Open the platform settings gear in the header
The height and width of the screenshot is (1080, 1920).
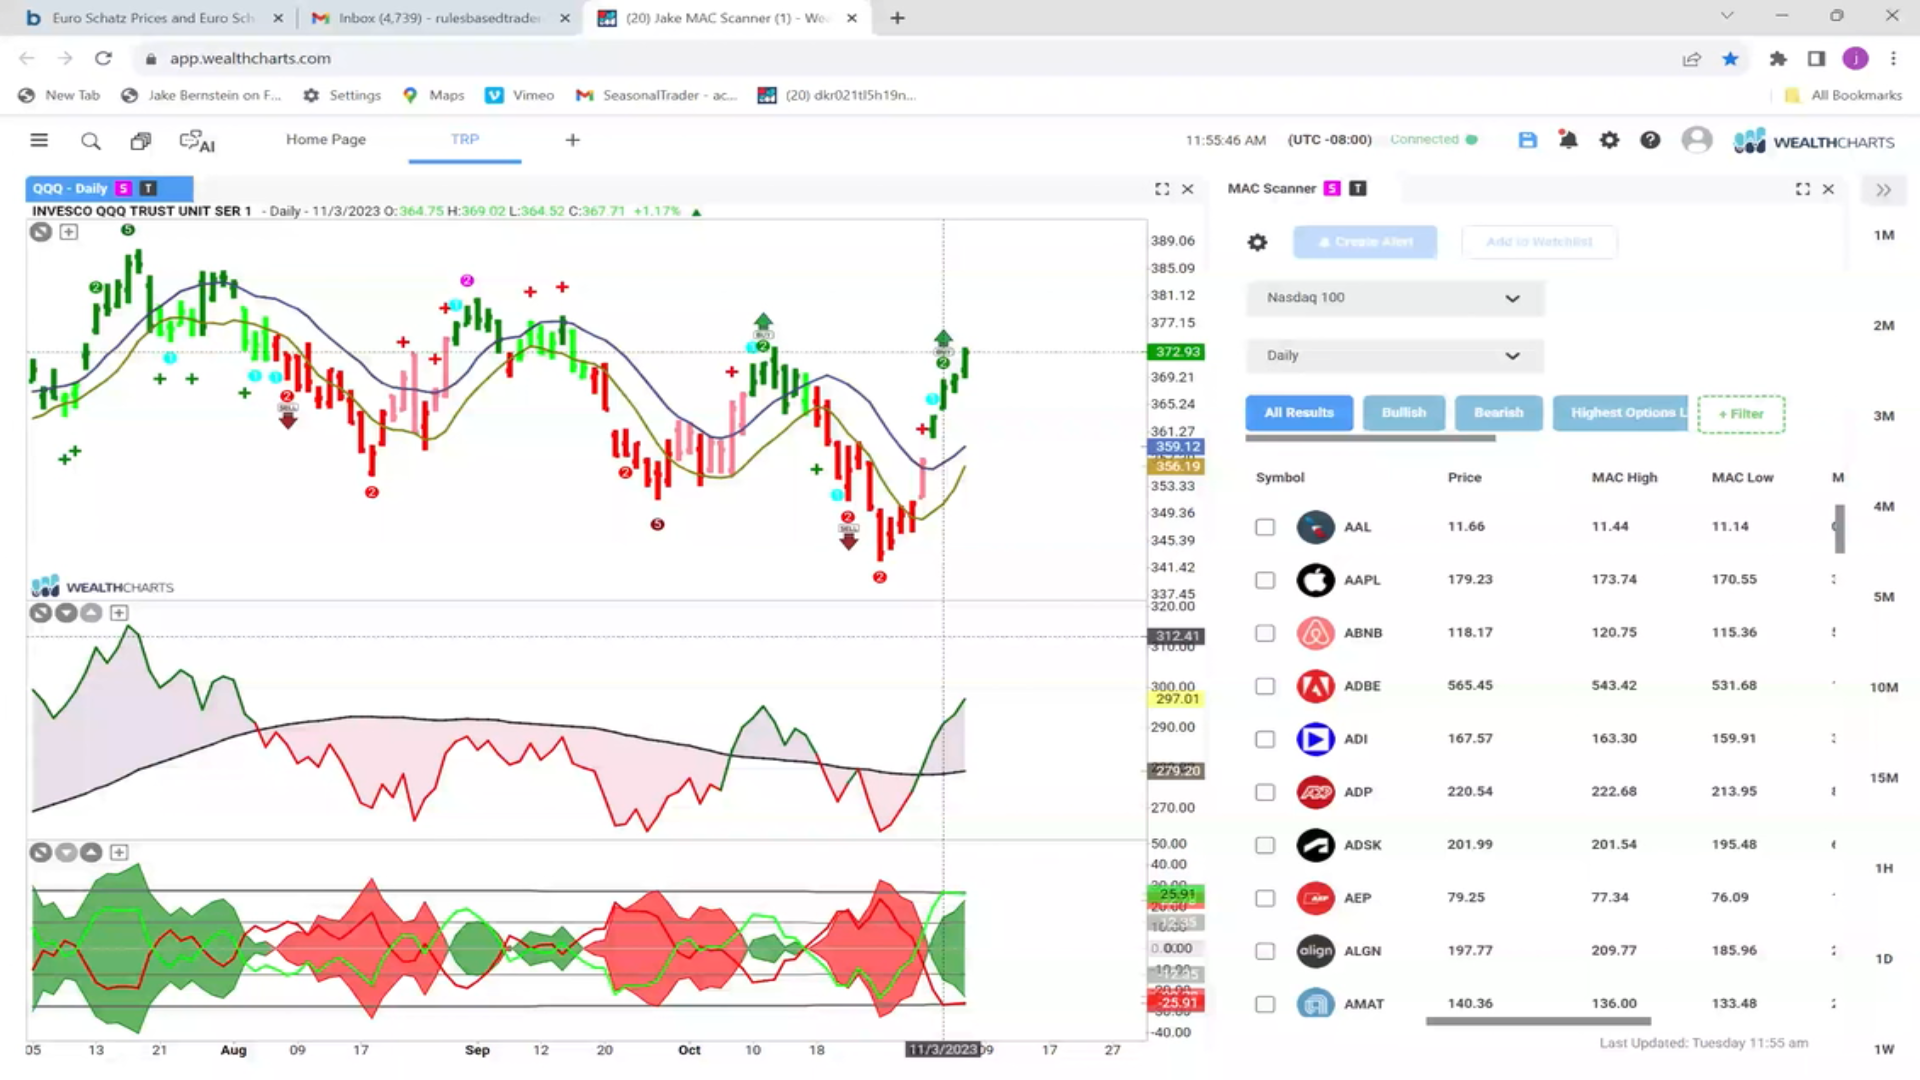pyautogui.click(x=1609, y=140)
